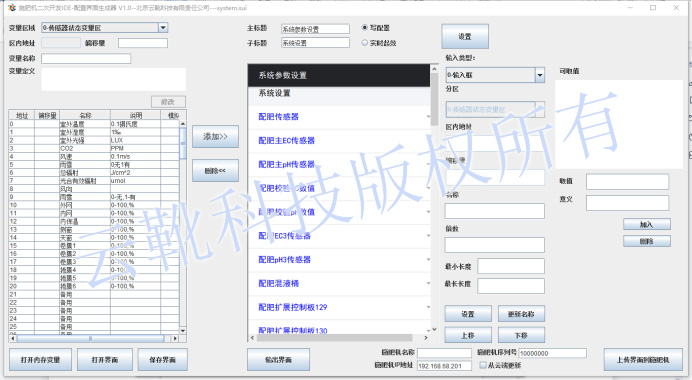The image size is (692, 380).
Task: Click the 修改 button
Action: (x=168, y=102)
